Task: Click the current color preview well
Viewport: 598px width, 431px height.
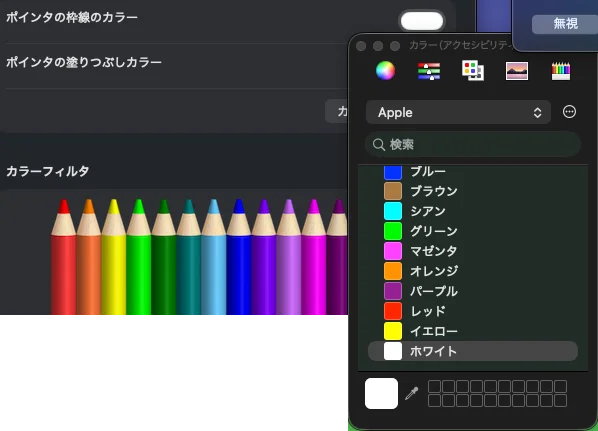Action: point(381,393)
